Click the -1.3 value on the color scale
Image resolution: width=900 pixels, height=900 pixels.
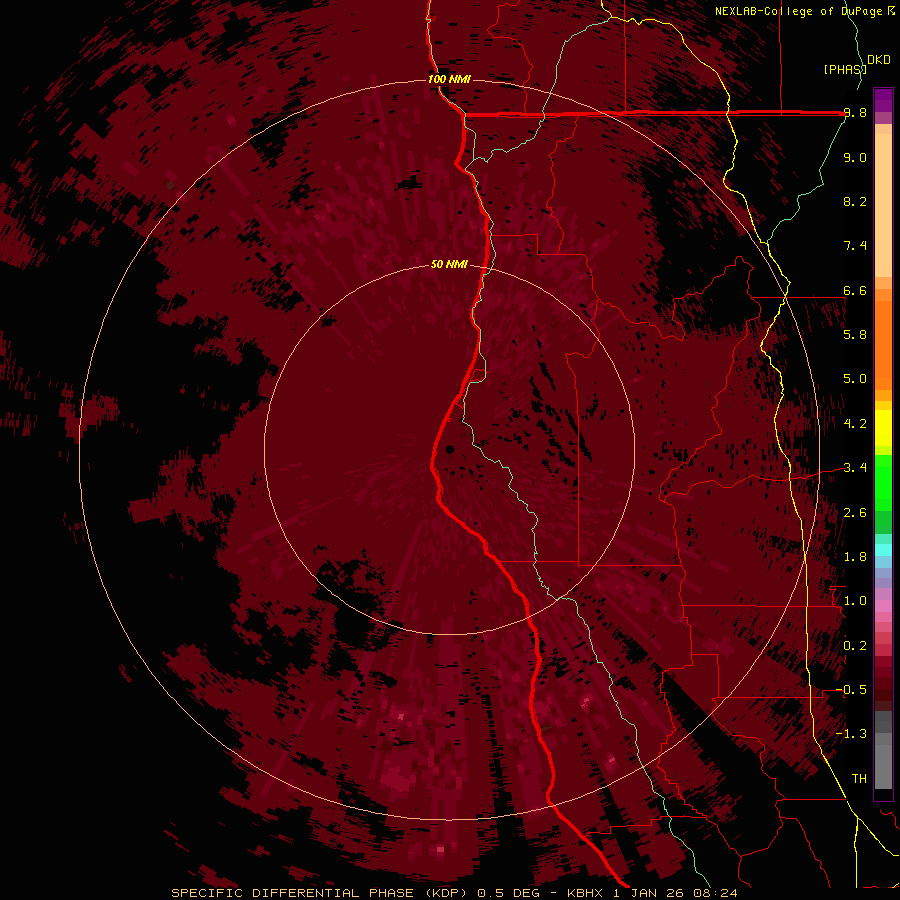(x=851, y=734)
